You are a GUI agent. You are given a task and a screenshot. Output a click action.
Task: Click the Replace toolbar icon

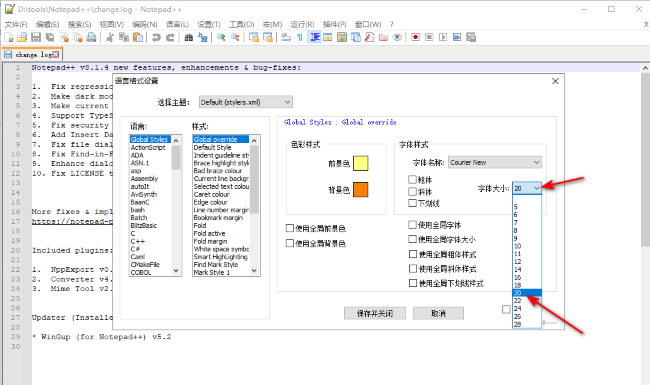[x=203, y=38]
